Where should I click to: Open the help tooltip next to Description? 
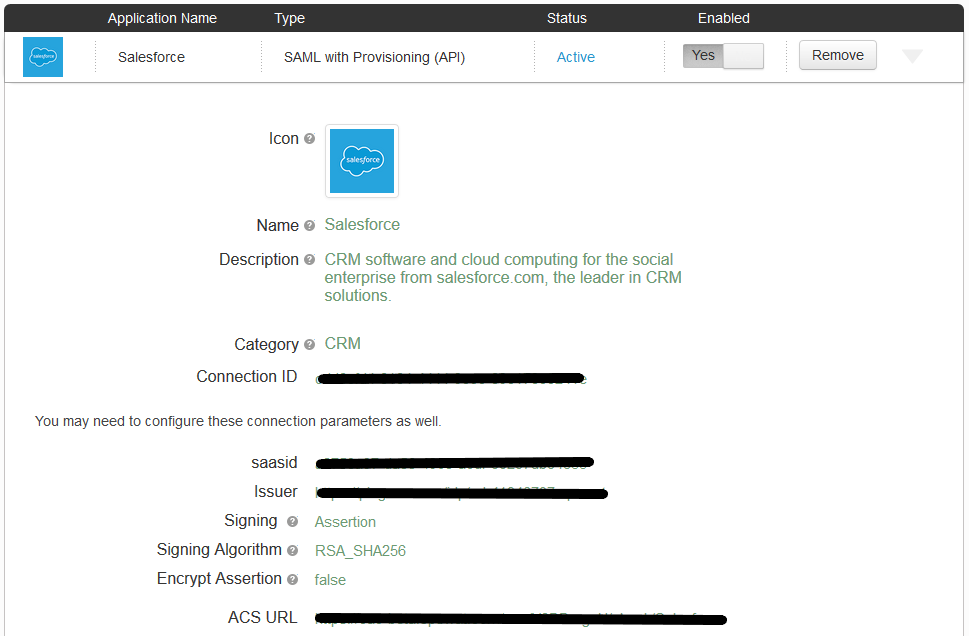tap(310, 260)
